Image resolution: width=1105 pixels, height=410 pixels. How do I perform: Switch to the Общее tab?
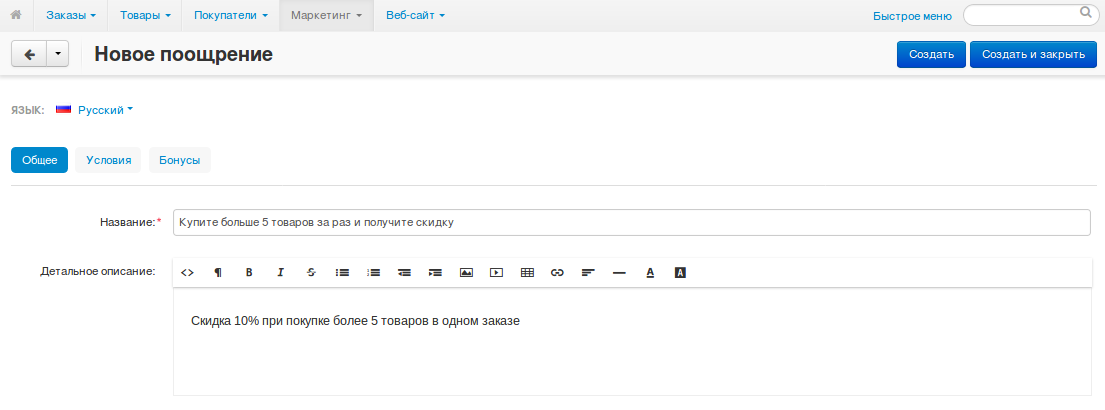coord(39,160)
